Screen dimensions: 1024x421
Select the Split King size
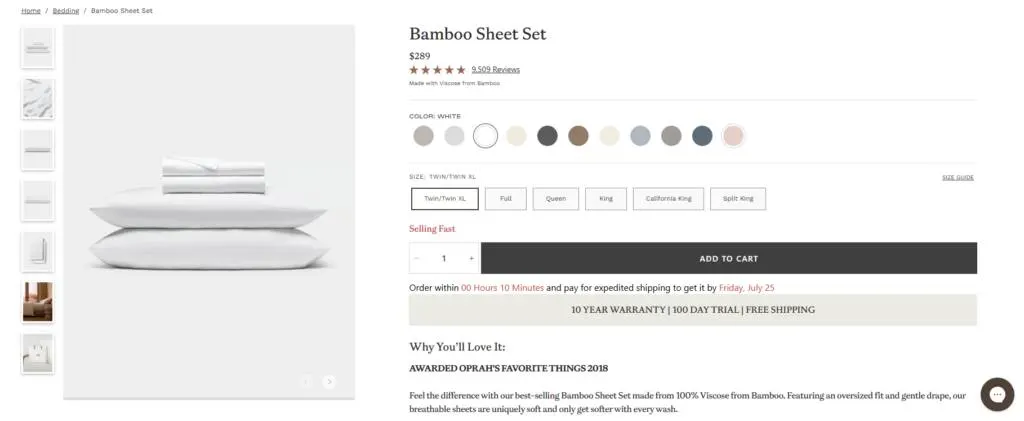(x=738, y=199)
